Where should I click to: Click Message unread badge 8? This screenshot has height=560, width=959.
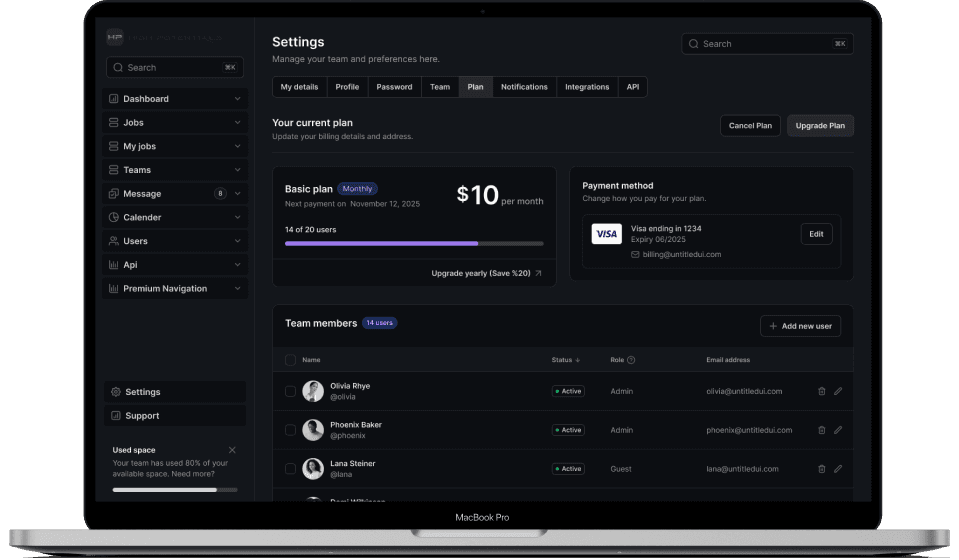tap(220, 194)
